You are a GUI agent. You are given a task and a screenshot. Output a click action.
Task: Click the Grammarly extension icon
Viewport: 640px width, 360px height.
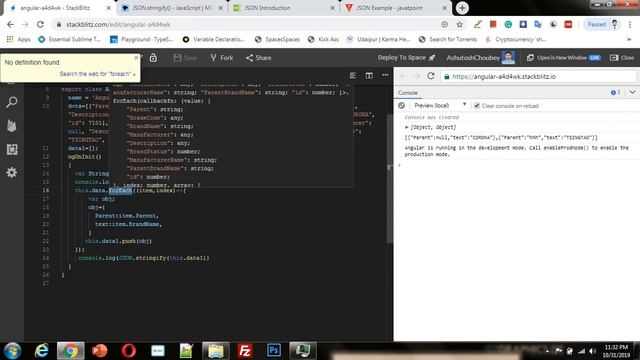[508, 24]
